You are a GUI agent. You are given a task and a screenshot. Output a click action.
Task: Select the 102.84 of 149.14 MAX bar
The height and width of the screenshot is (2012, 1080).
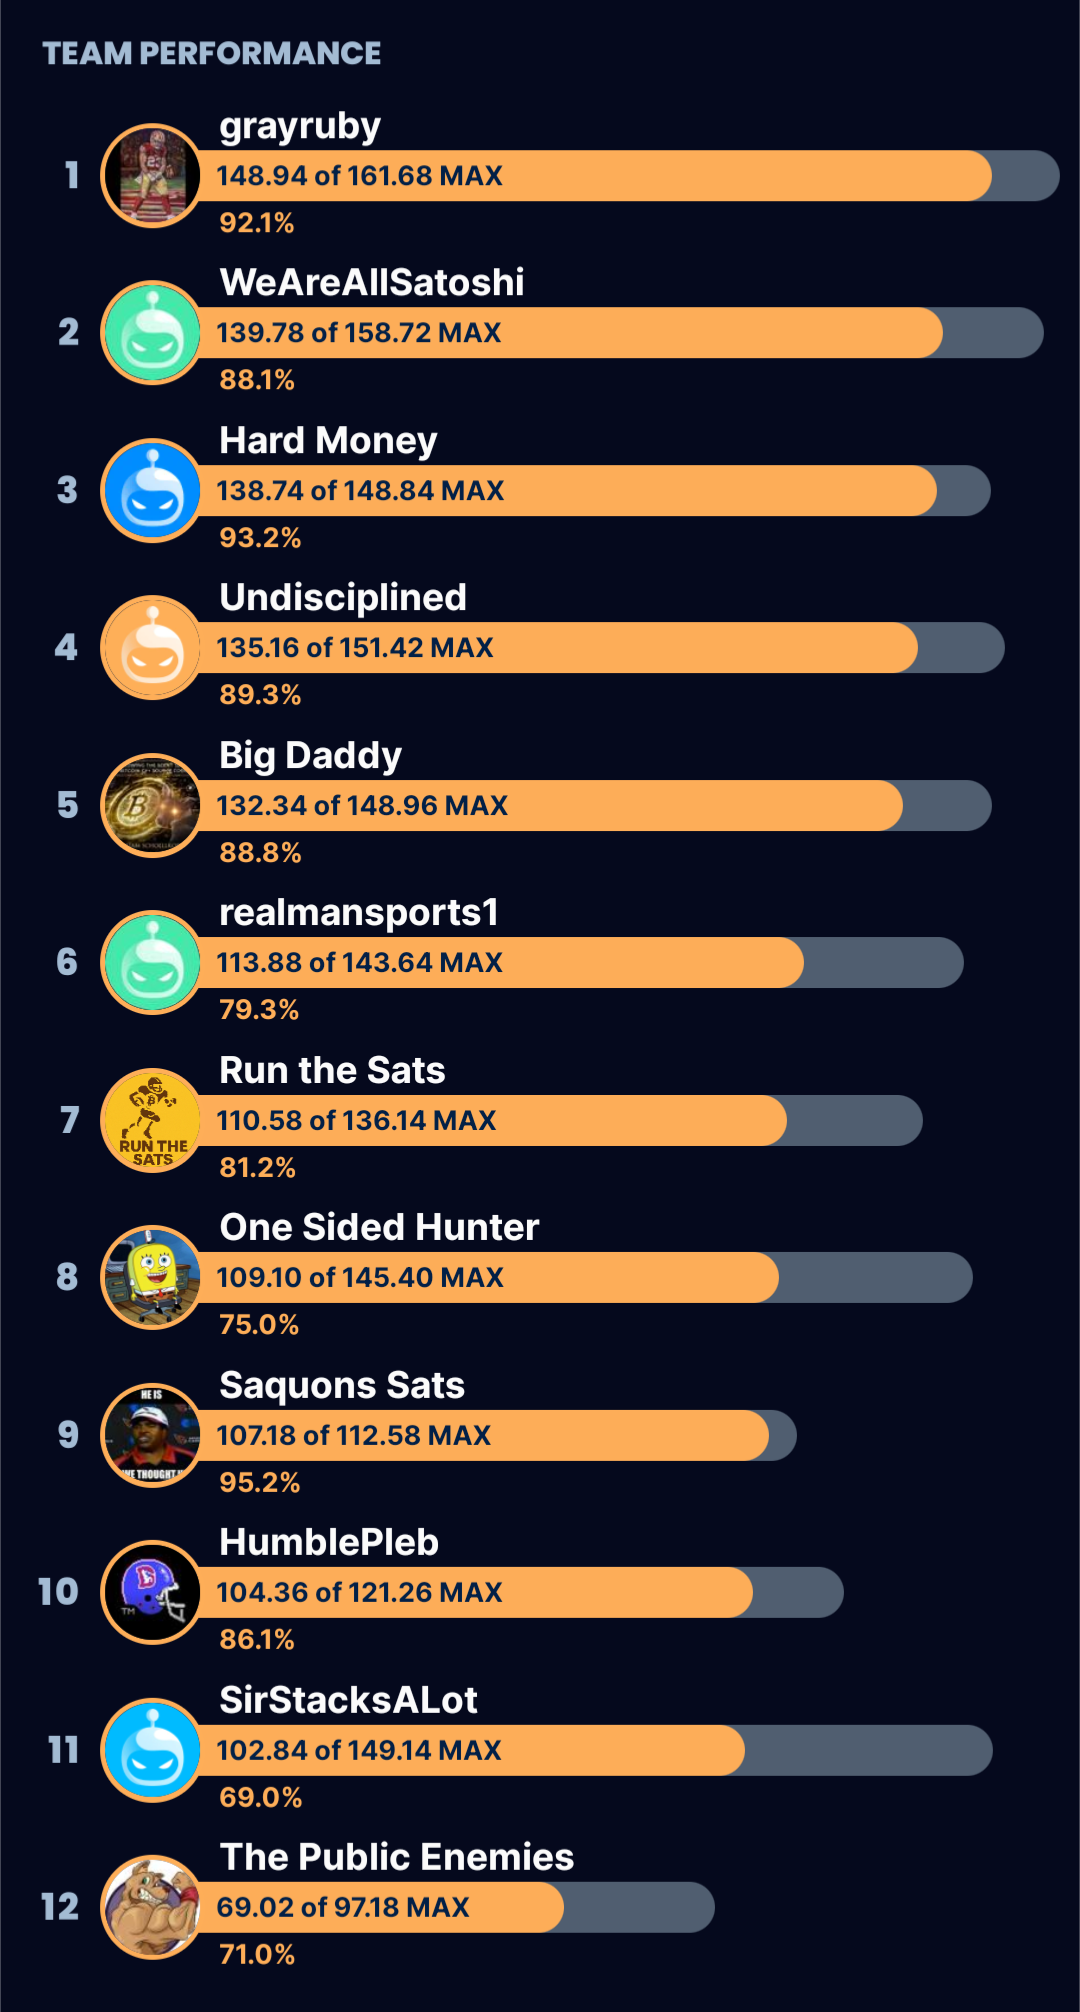pos(591,1751)
